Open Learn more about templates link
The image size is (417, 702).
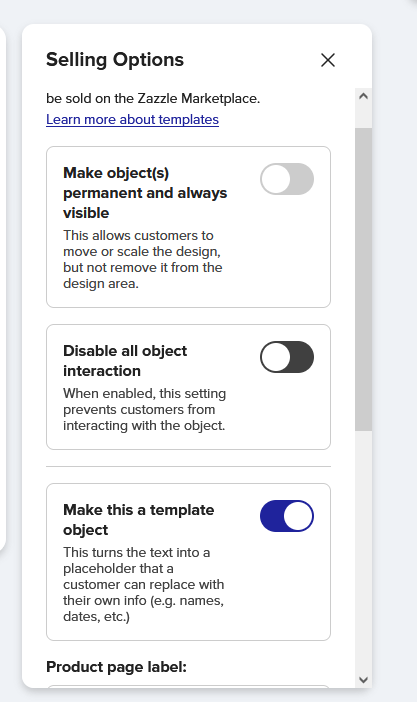click(133, 120)
